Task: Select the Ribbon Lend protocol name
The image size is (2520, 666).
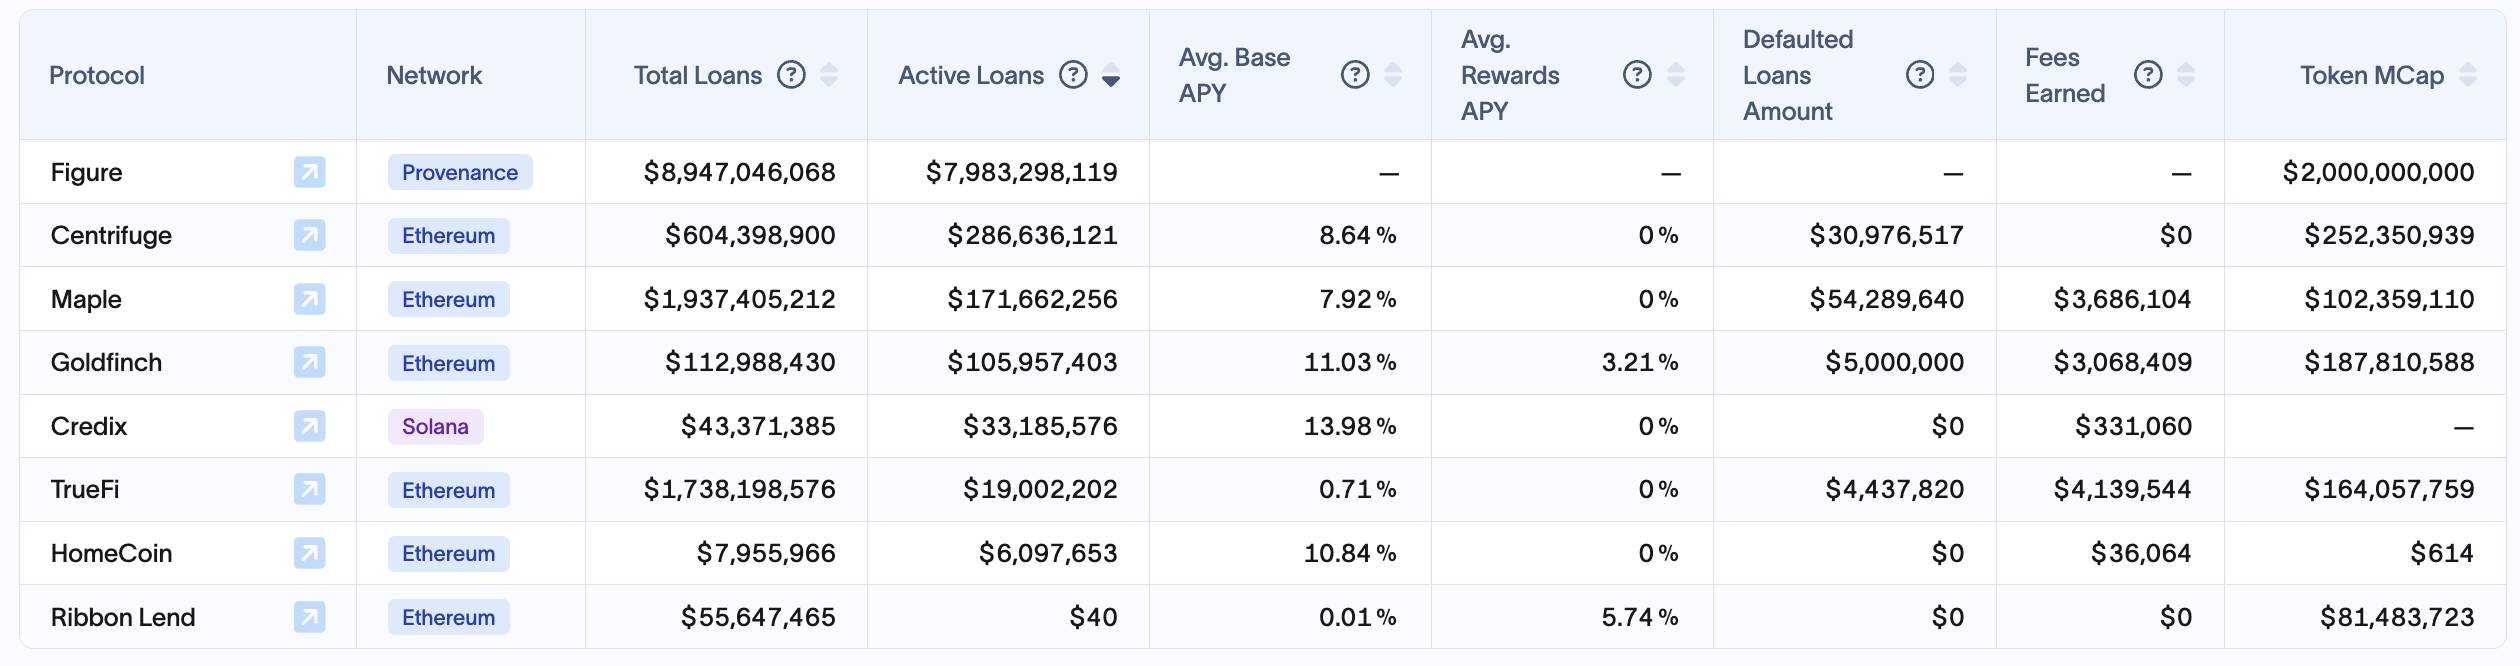Action: (x=123, y=617)
